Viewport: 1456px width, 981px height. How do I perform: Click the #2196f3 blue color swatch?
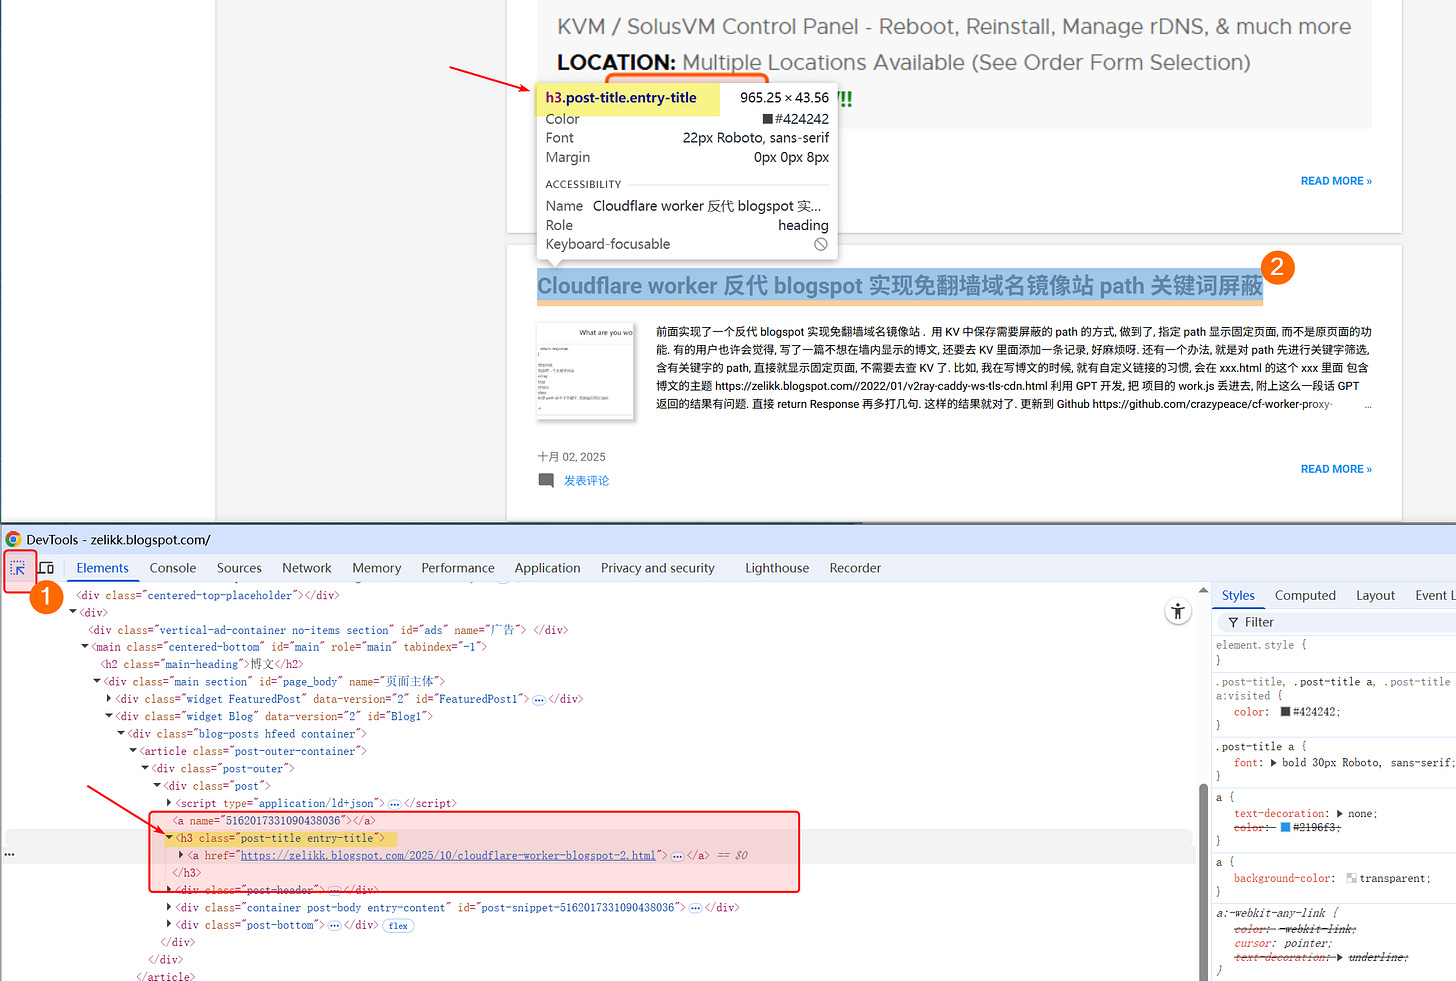(x=1286, y=828)
